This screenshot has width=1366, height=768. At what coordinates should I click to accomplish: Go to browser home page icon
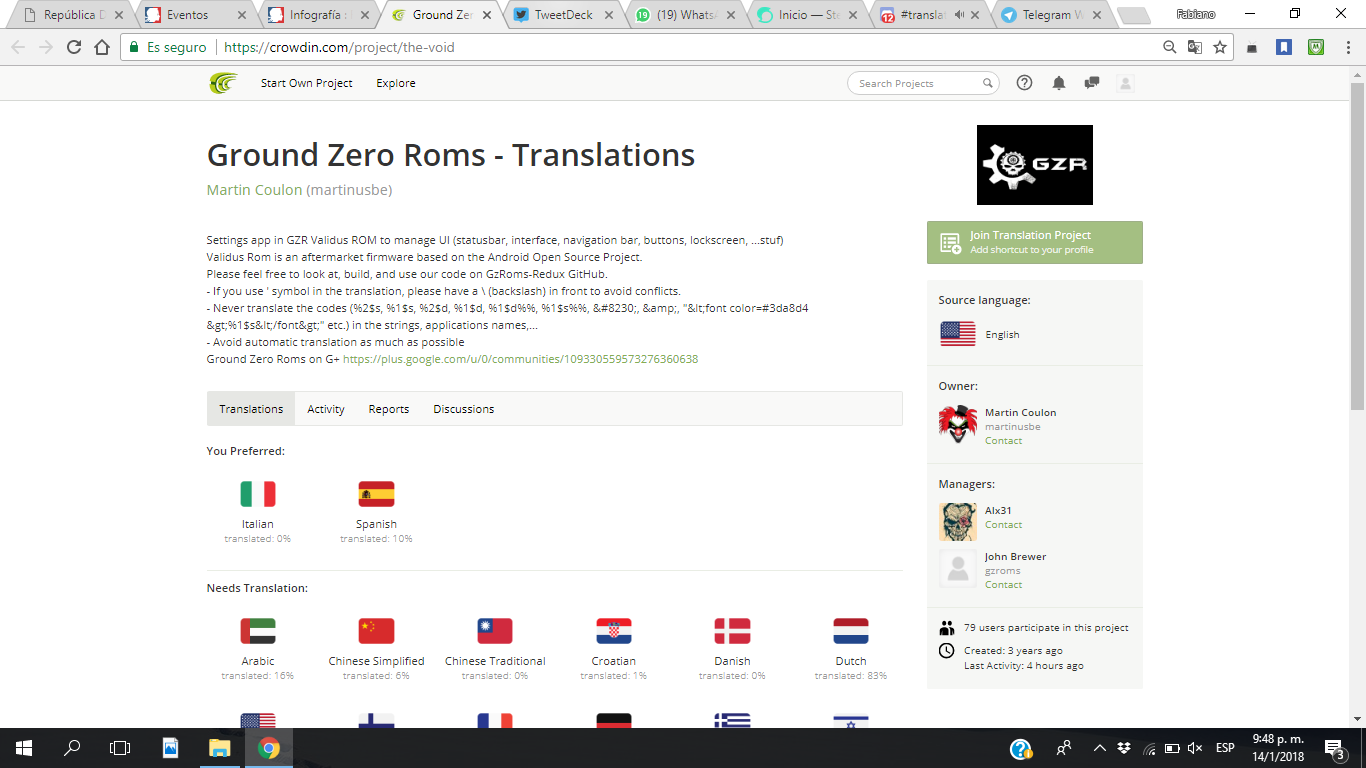pos(102,47)
